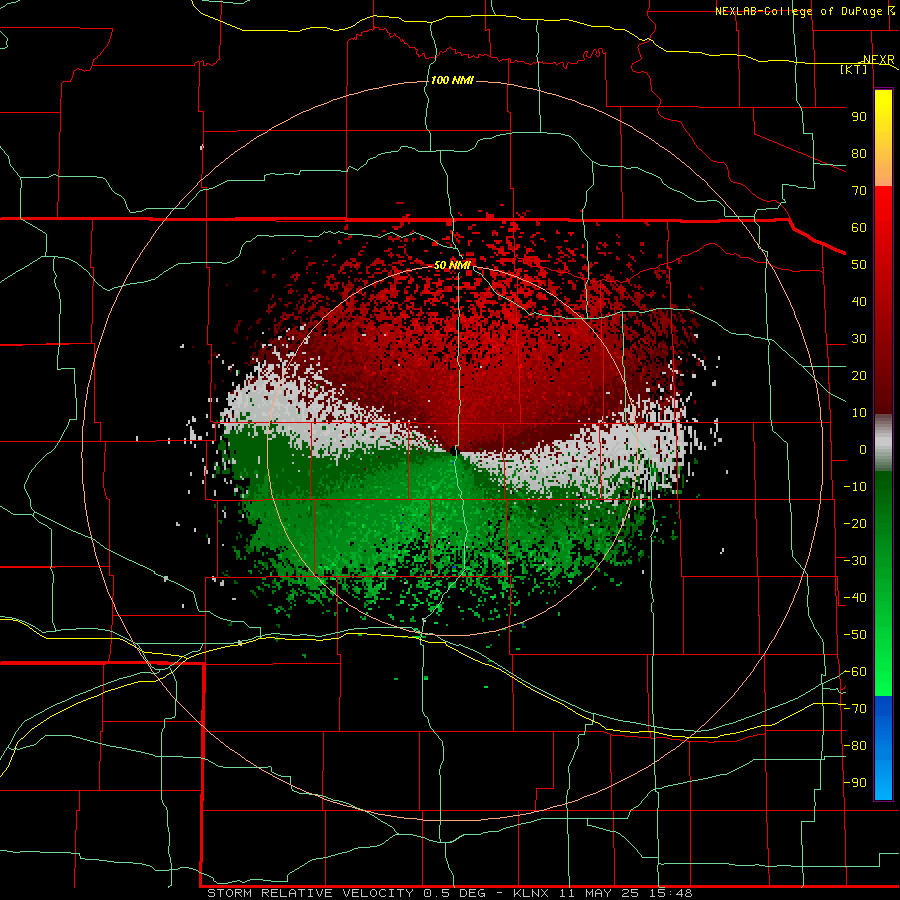
Task: Click the positive 60 scale value
Action: (859, 228)
